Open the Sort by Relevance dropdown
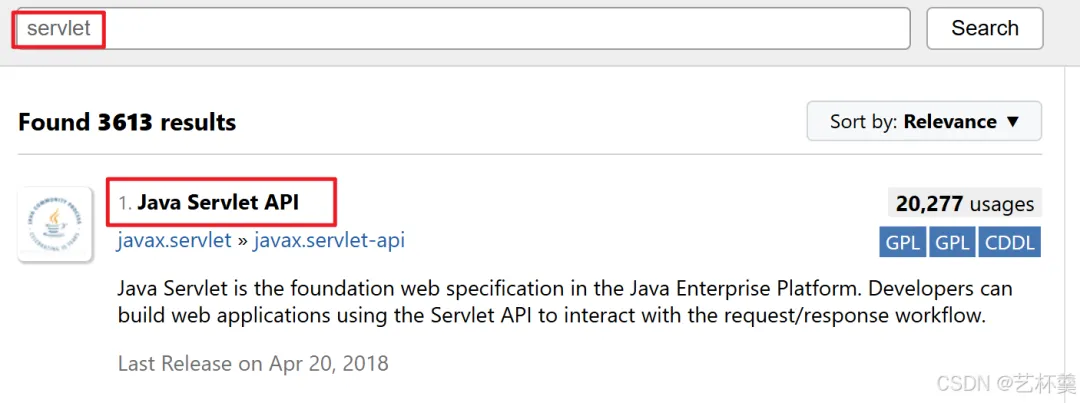The width and height of the screenshot is (1080, 403). [924, 122]
